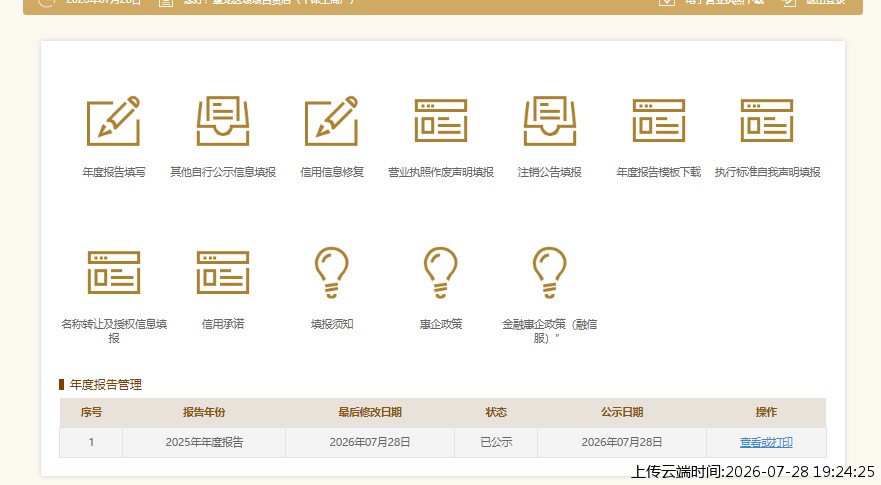Click the 信用信息修复 pencil icon
Viewport: 881px width, 485px height.
tap(331, 121)
